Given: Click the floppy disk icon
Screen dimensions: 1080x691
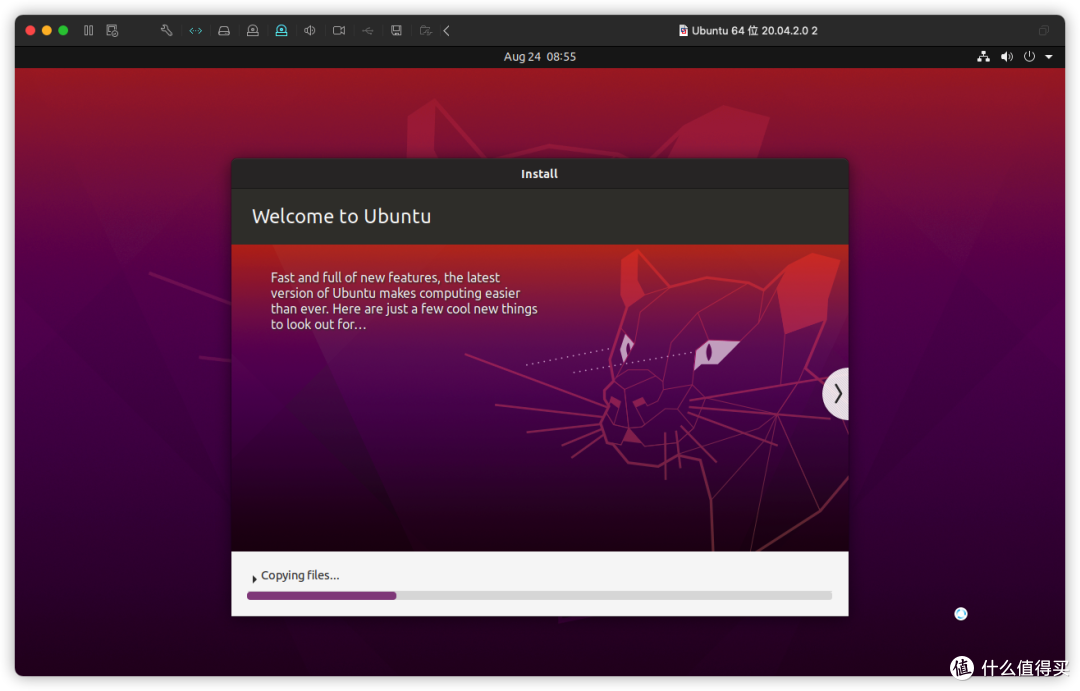Looking at the screenshot, I should [x=396, y=30].
